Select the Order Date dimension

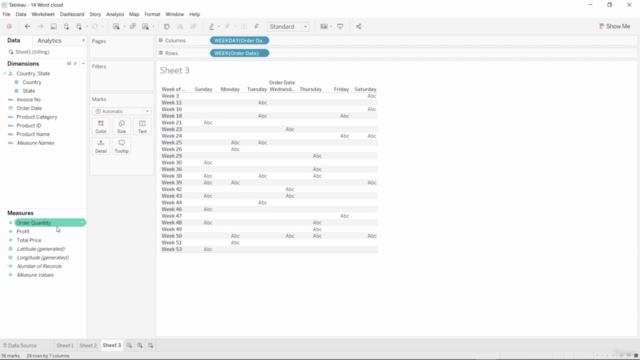(x=29, y=108)
